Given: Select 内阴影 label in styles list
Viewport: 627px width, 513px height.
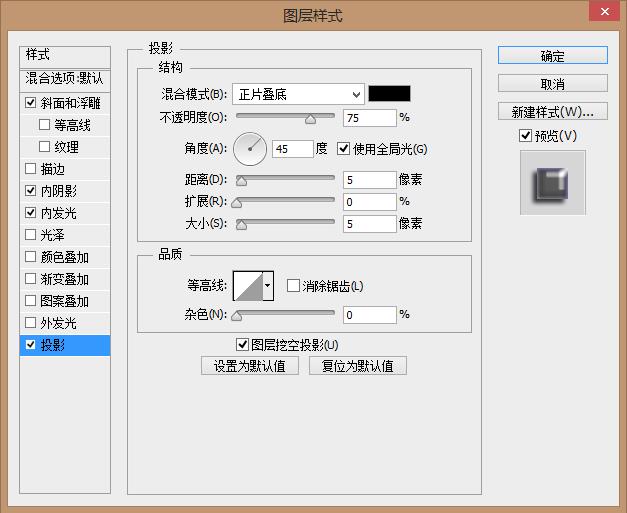Looking at the screenshot, I should [x=58, y=191].
